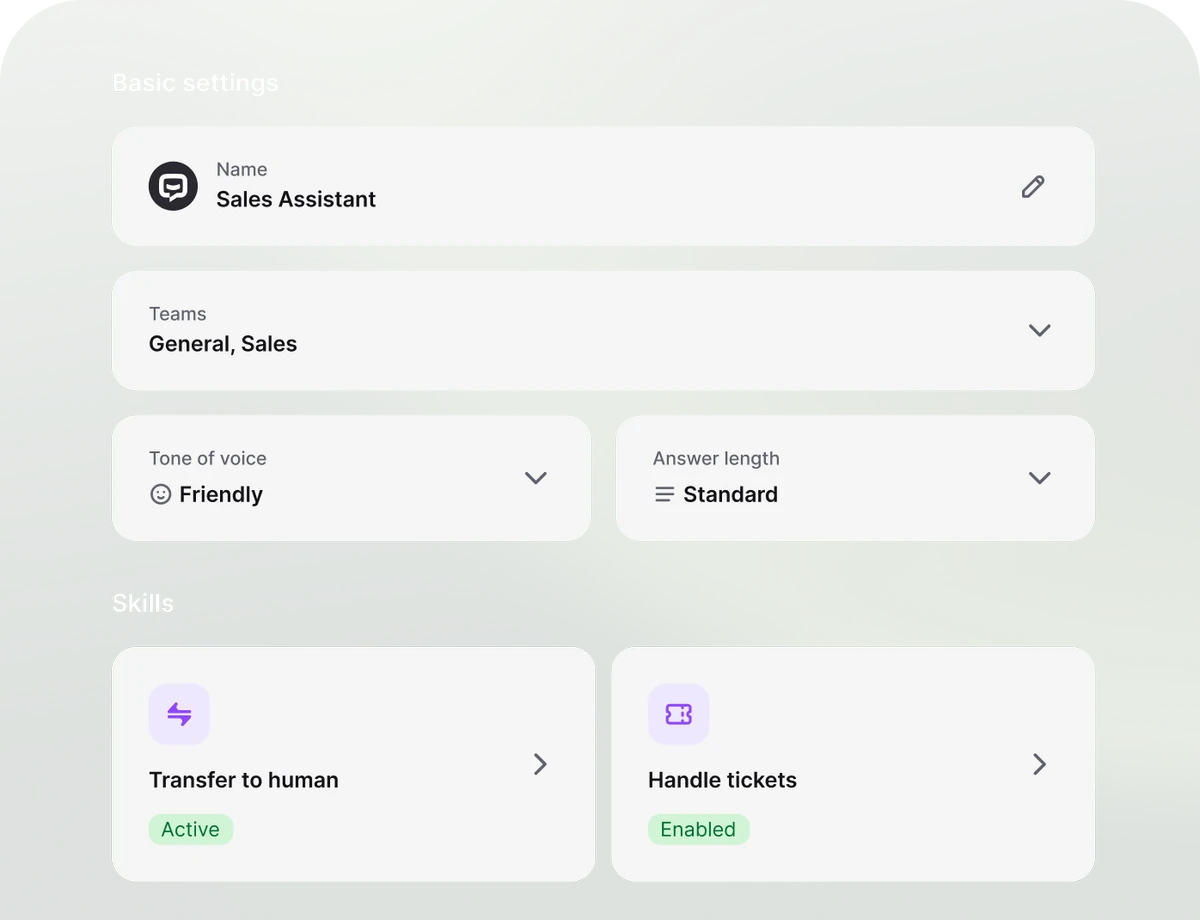Expand the Teams dropdown chevron

(1039, 330)
